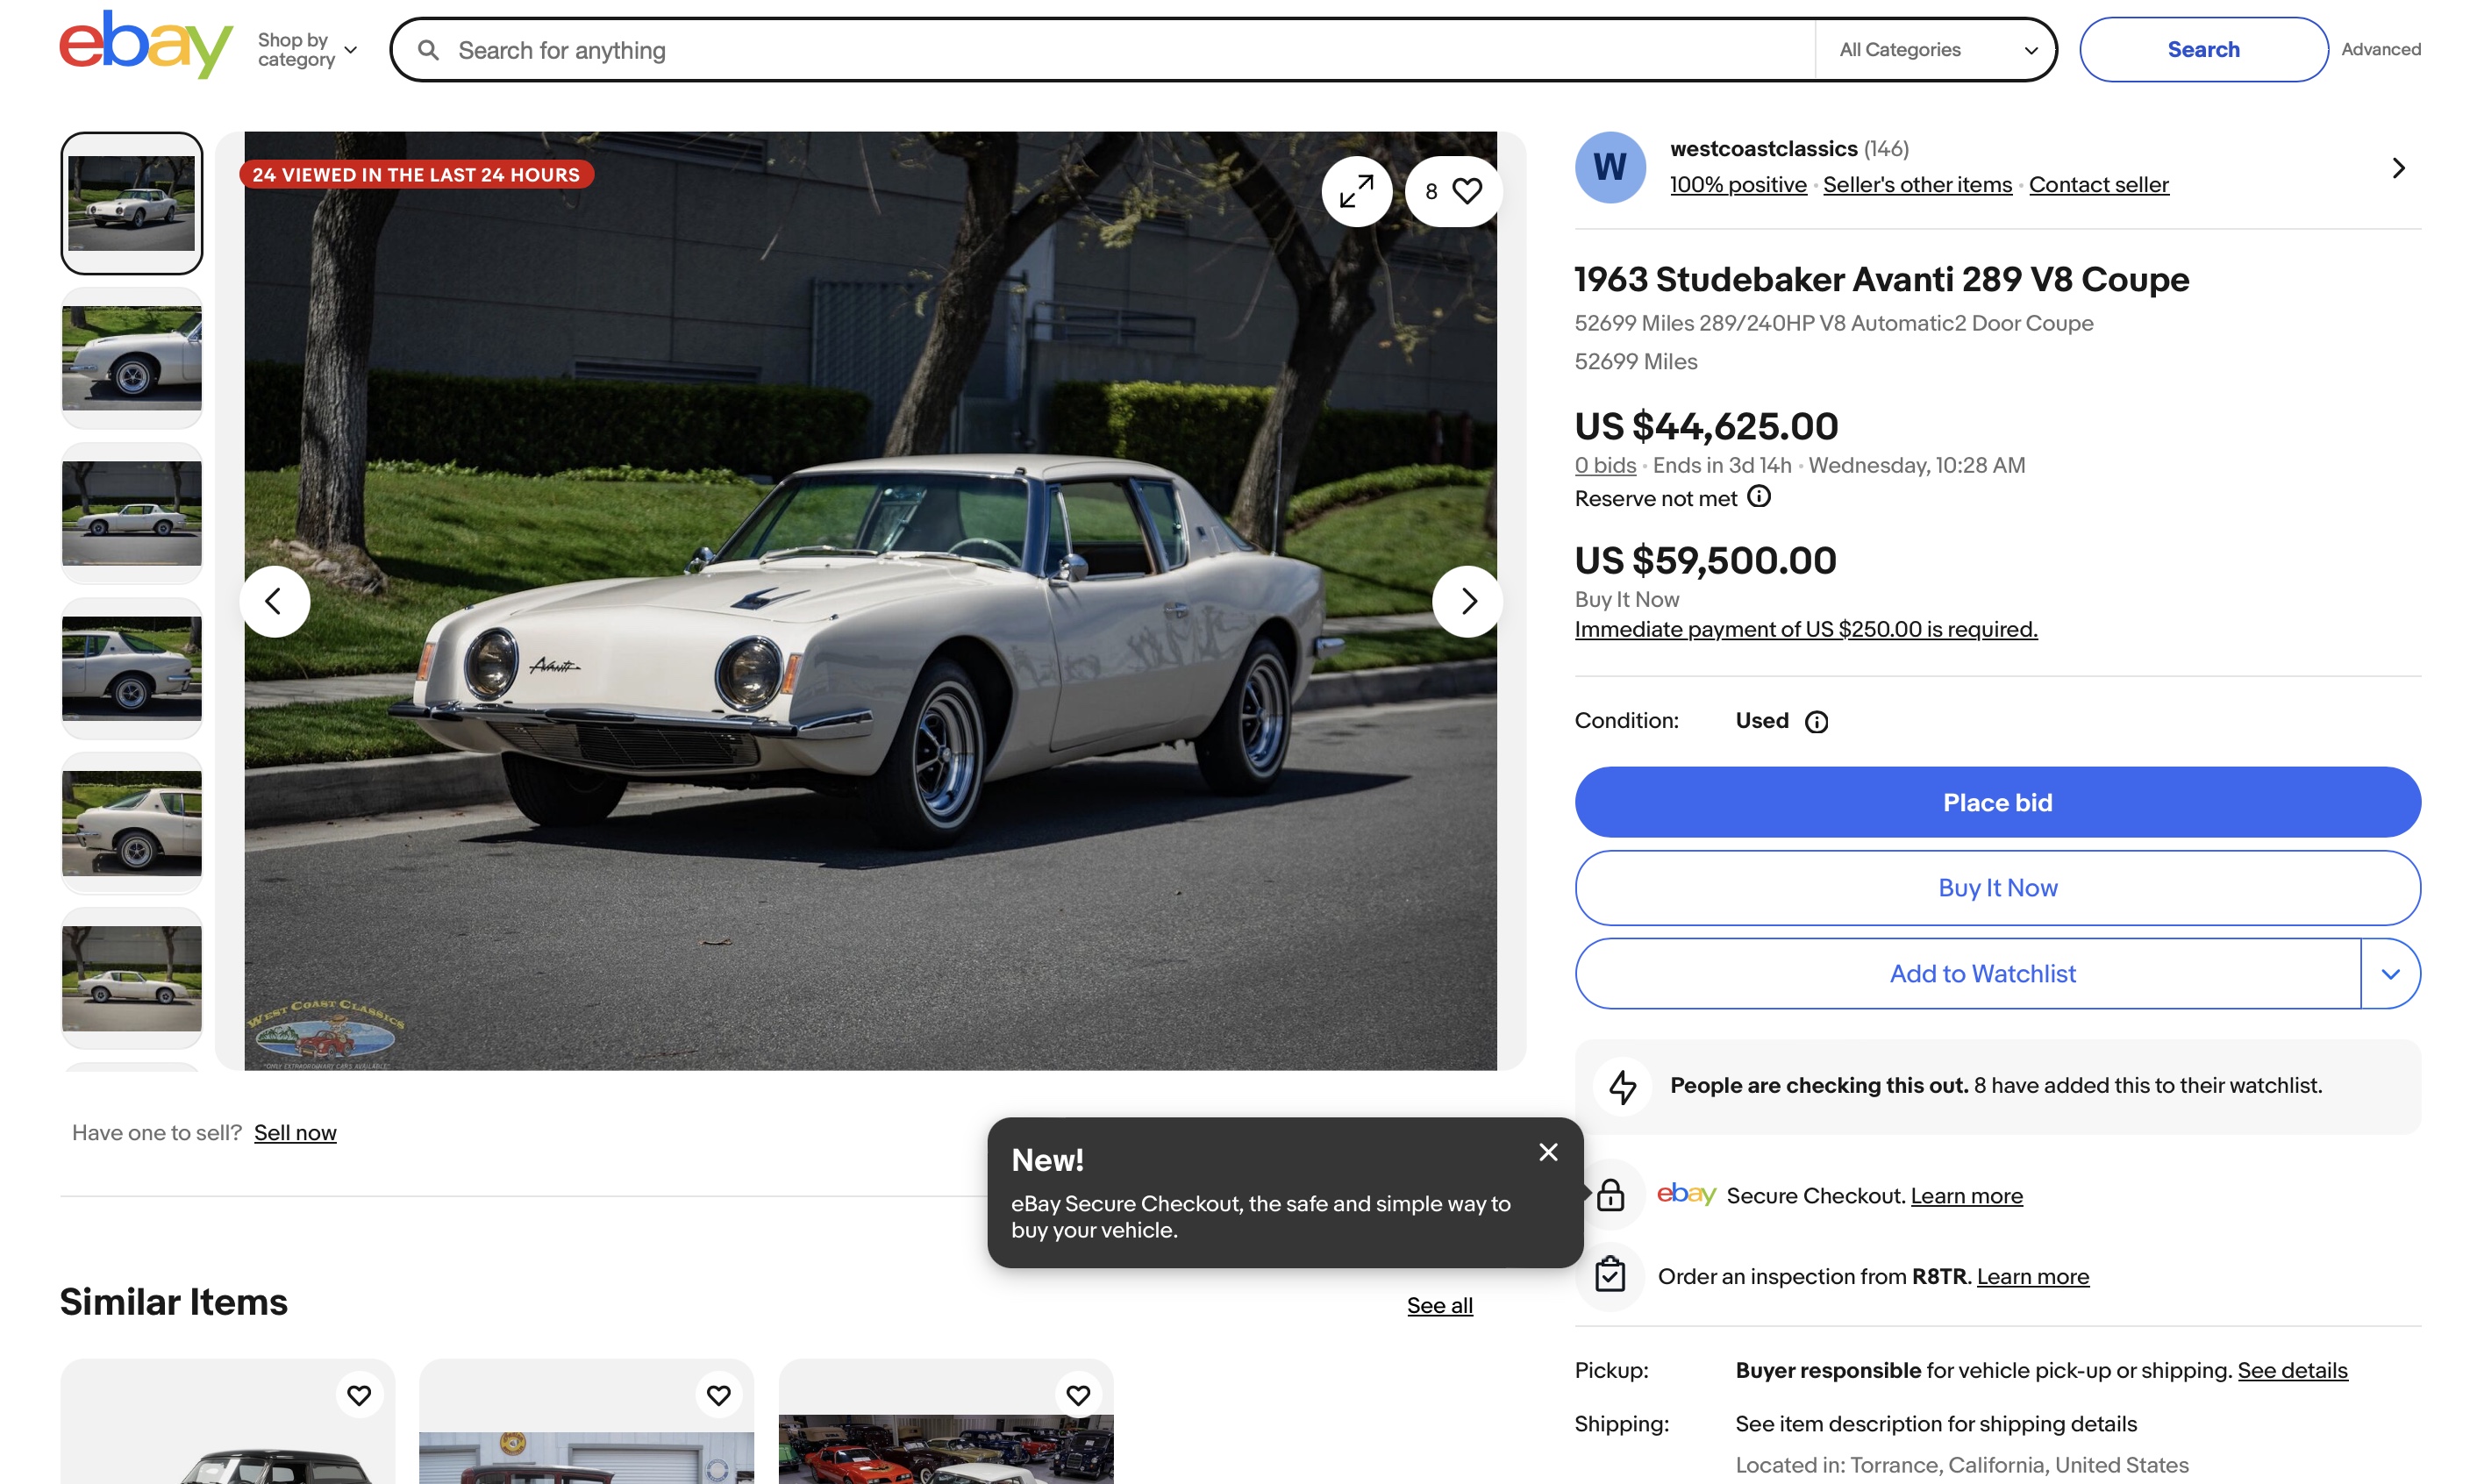Place a bid on the Avanti

(x=1997, y=802)
